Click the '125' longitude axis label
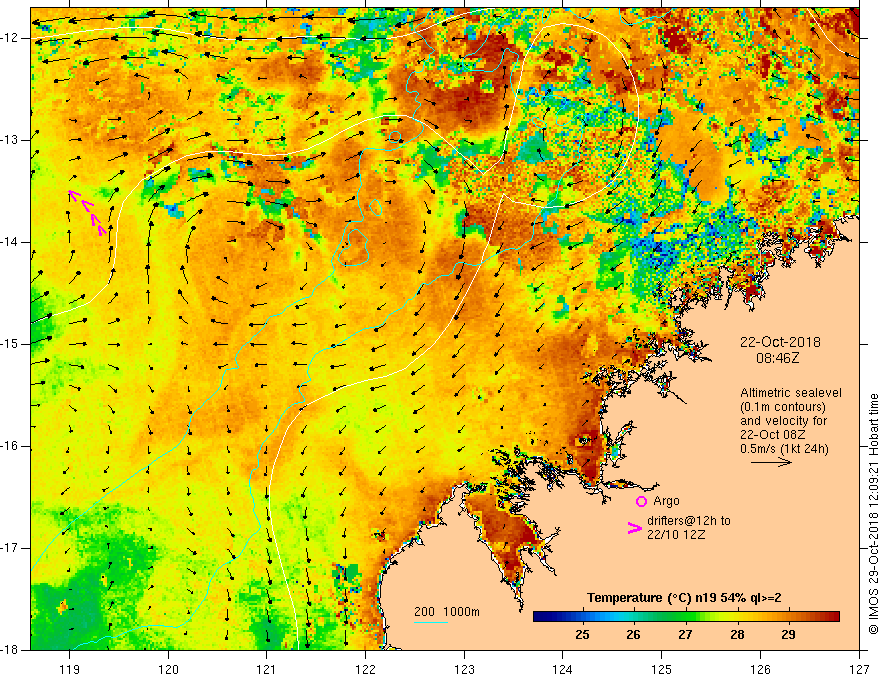The height and width of the screenshot is (680, 880). tap(662, 669)
